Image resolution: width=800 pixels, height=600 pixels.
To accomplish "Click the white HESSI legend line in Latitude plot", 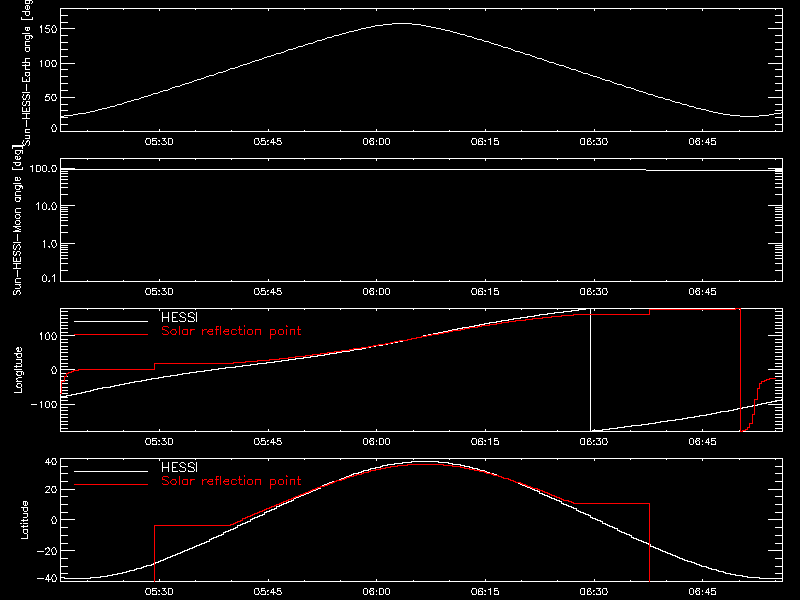I will point(111,471).
